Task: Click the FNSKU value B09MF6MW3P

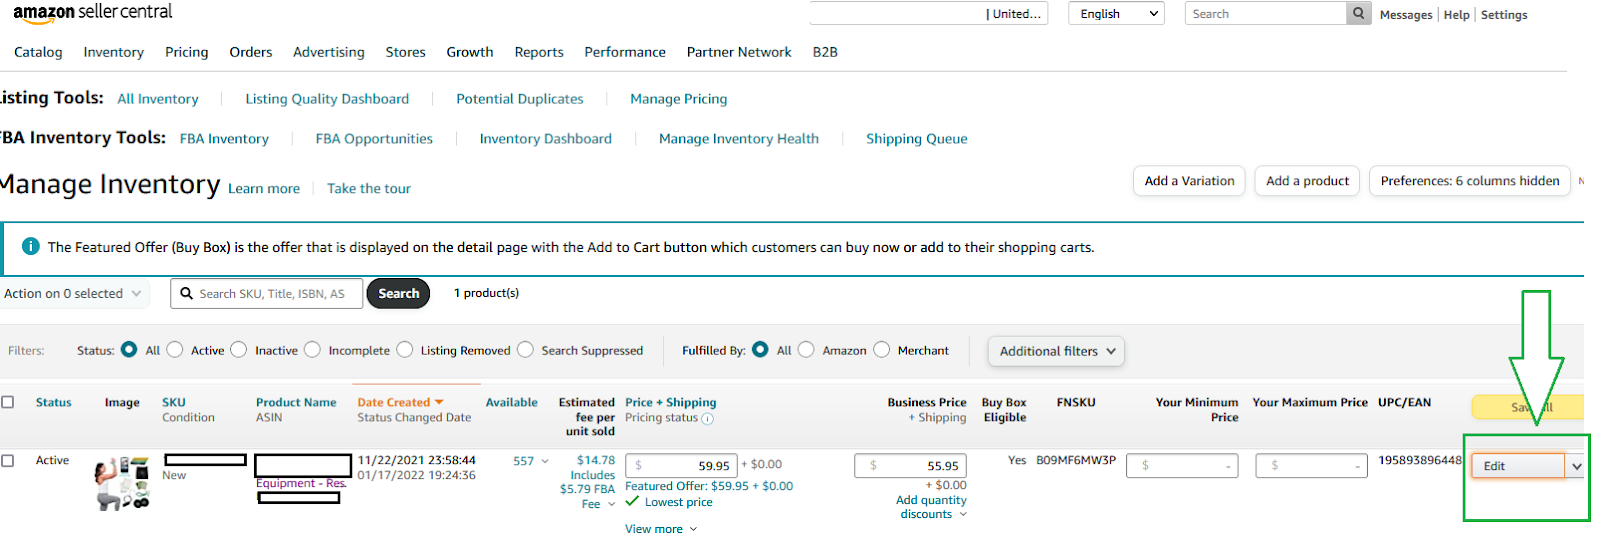Action: pyautogui.click(x=1076, y=460)
